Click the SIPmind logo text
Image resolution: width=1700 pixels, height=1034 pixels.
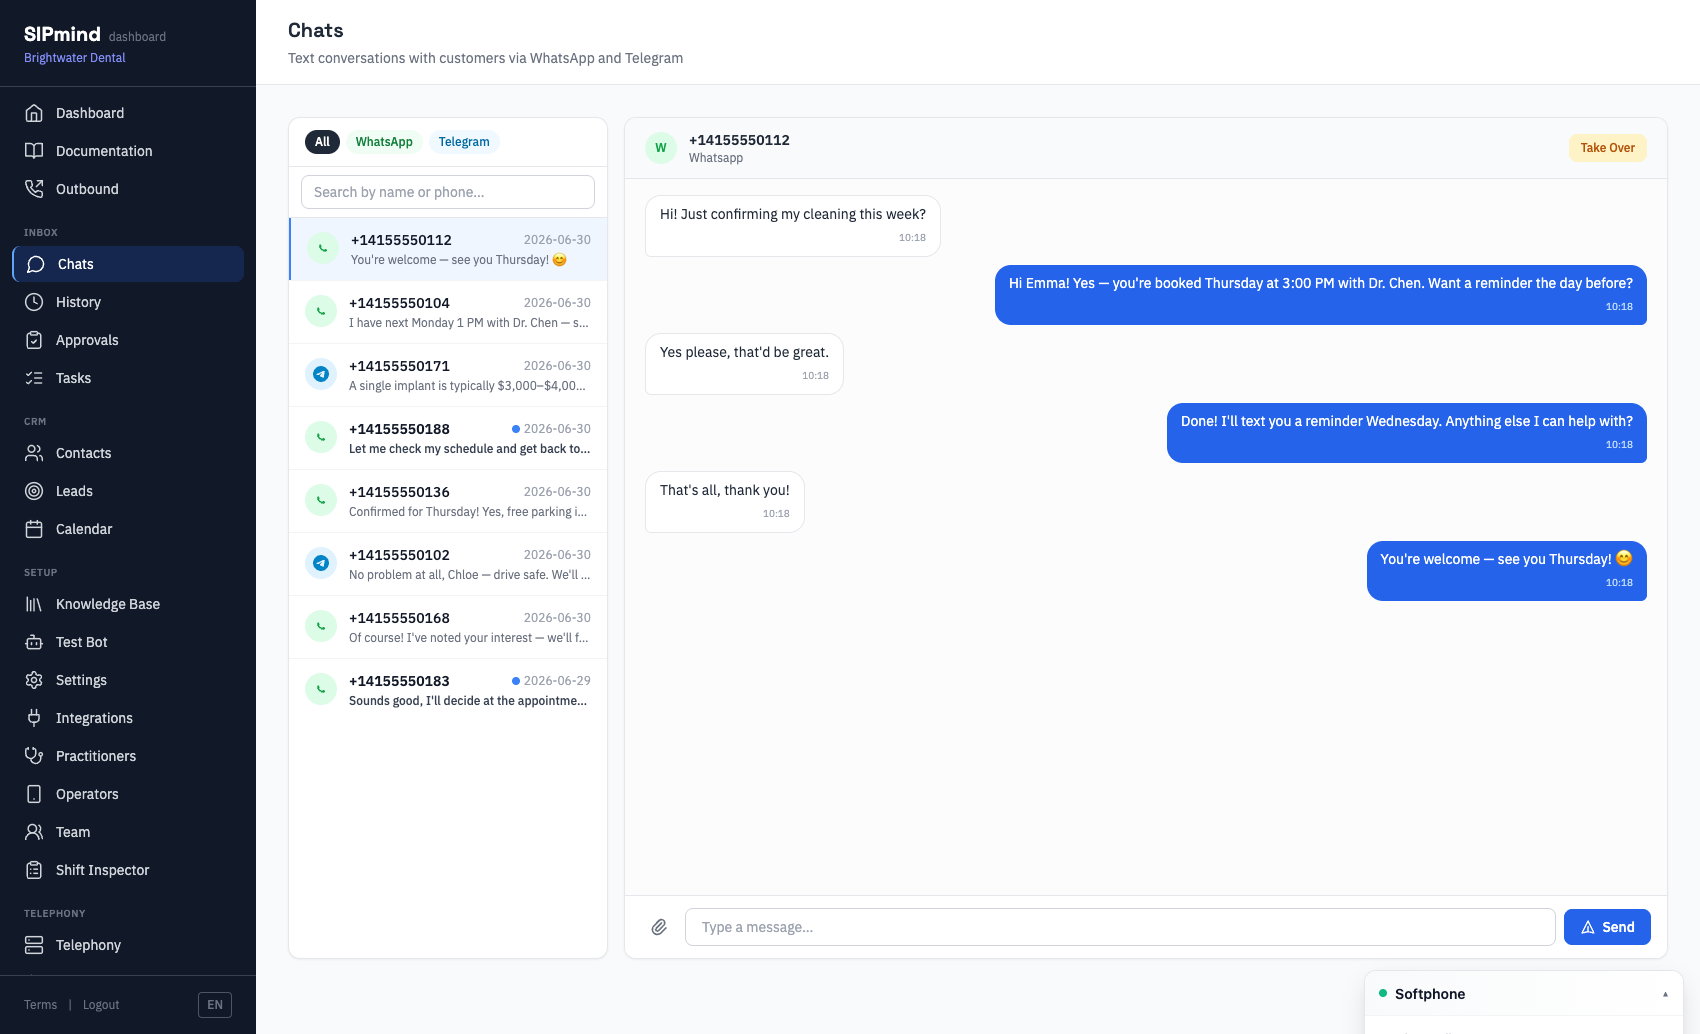[x=62, y=34]
